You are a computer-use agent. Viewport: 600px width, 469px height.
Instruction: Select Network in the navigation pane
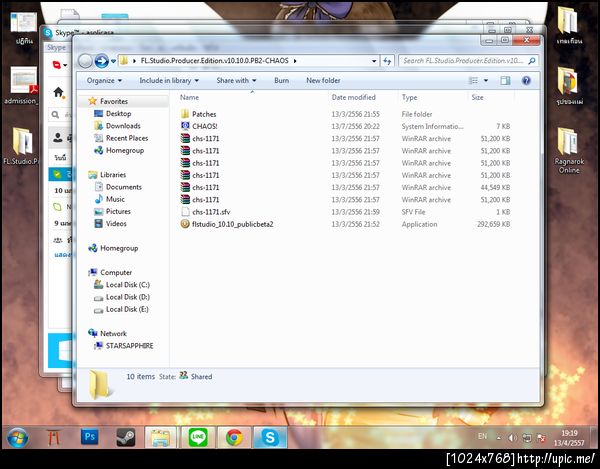click(113, 334)
